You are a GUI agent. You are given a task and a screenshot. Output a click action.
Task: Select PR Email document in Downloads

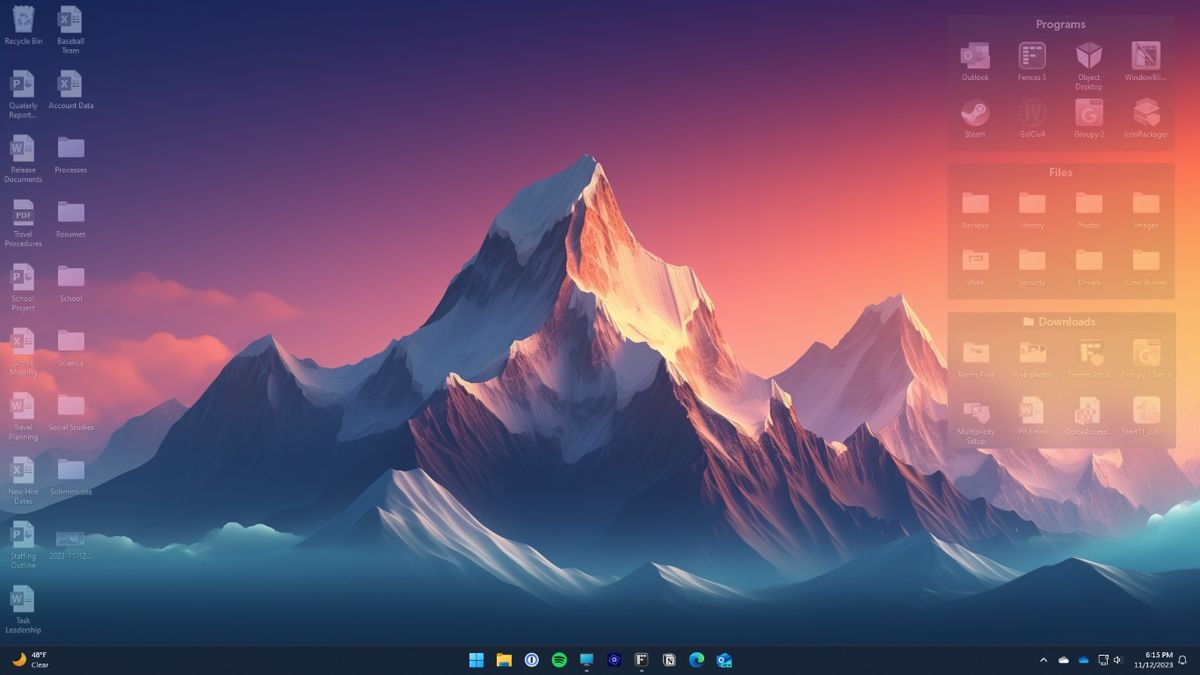click(1032, 417)
